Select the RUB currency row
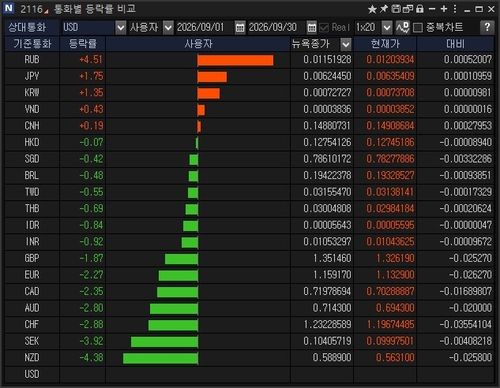The image size is (500, 388). point(249,60)
